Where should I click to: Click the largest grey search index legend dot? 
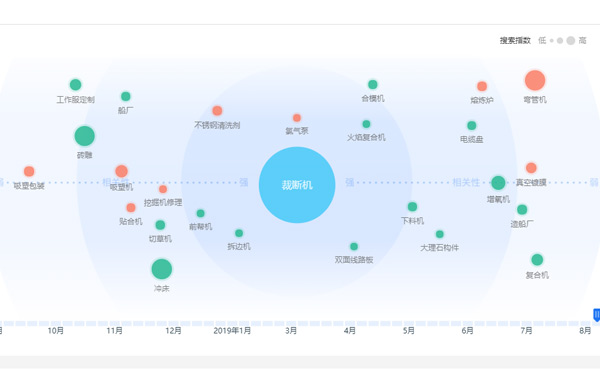click(571, 41)
